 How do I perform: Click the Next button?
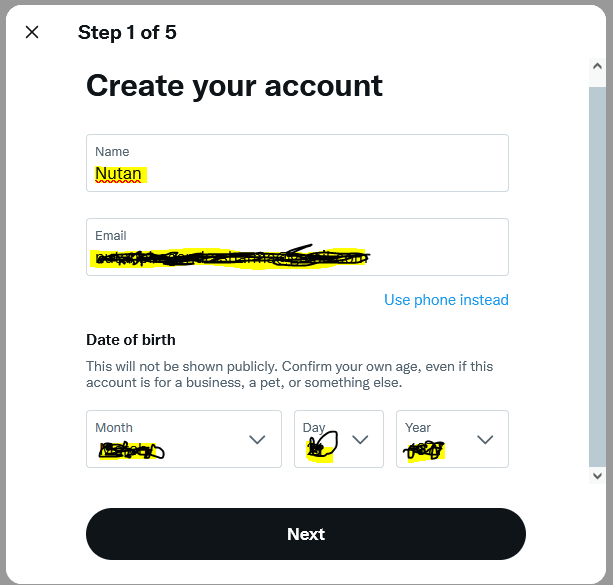(306, 534)
